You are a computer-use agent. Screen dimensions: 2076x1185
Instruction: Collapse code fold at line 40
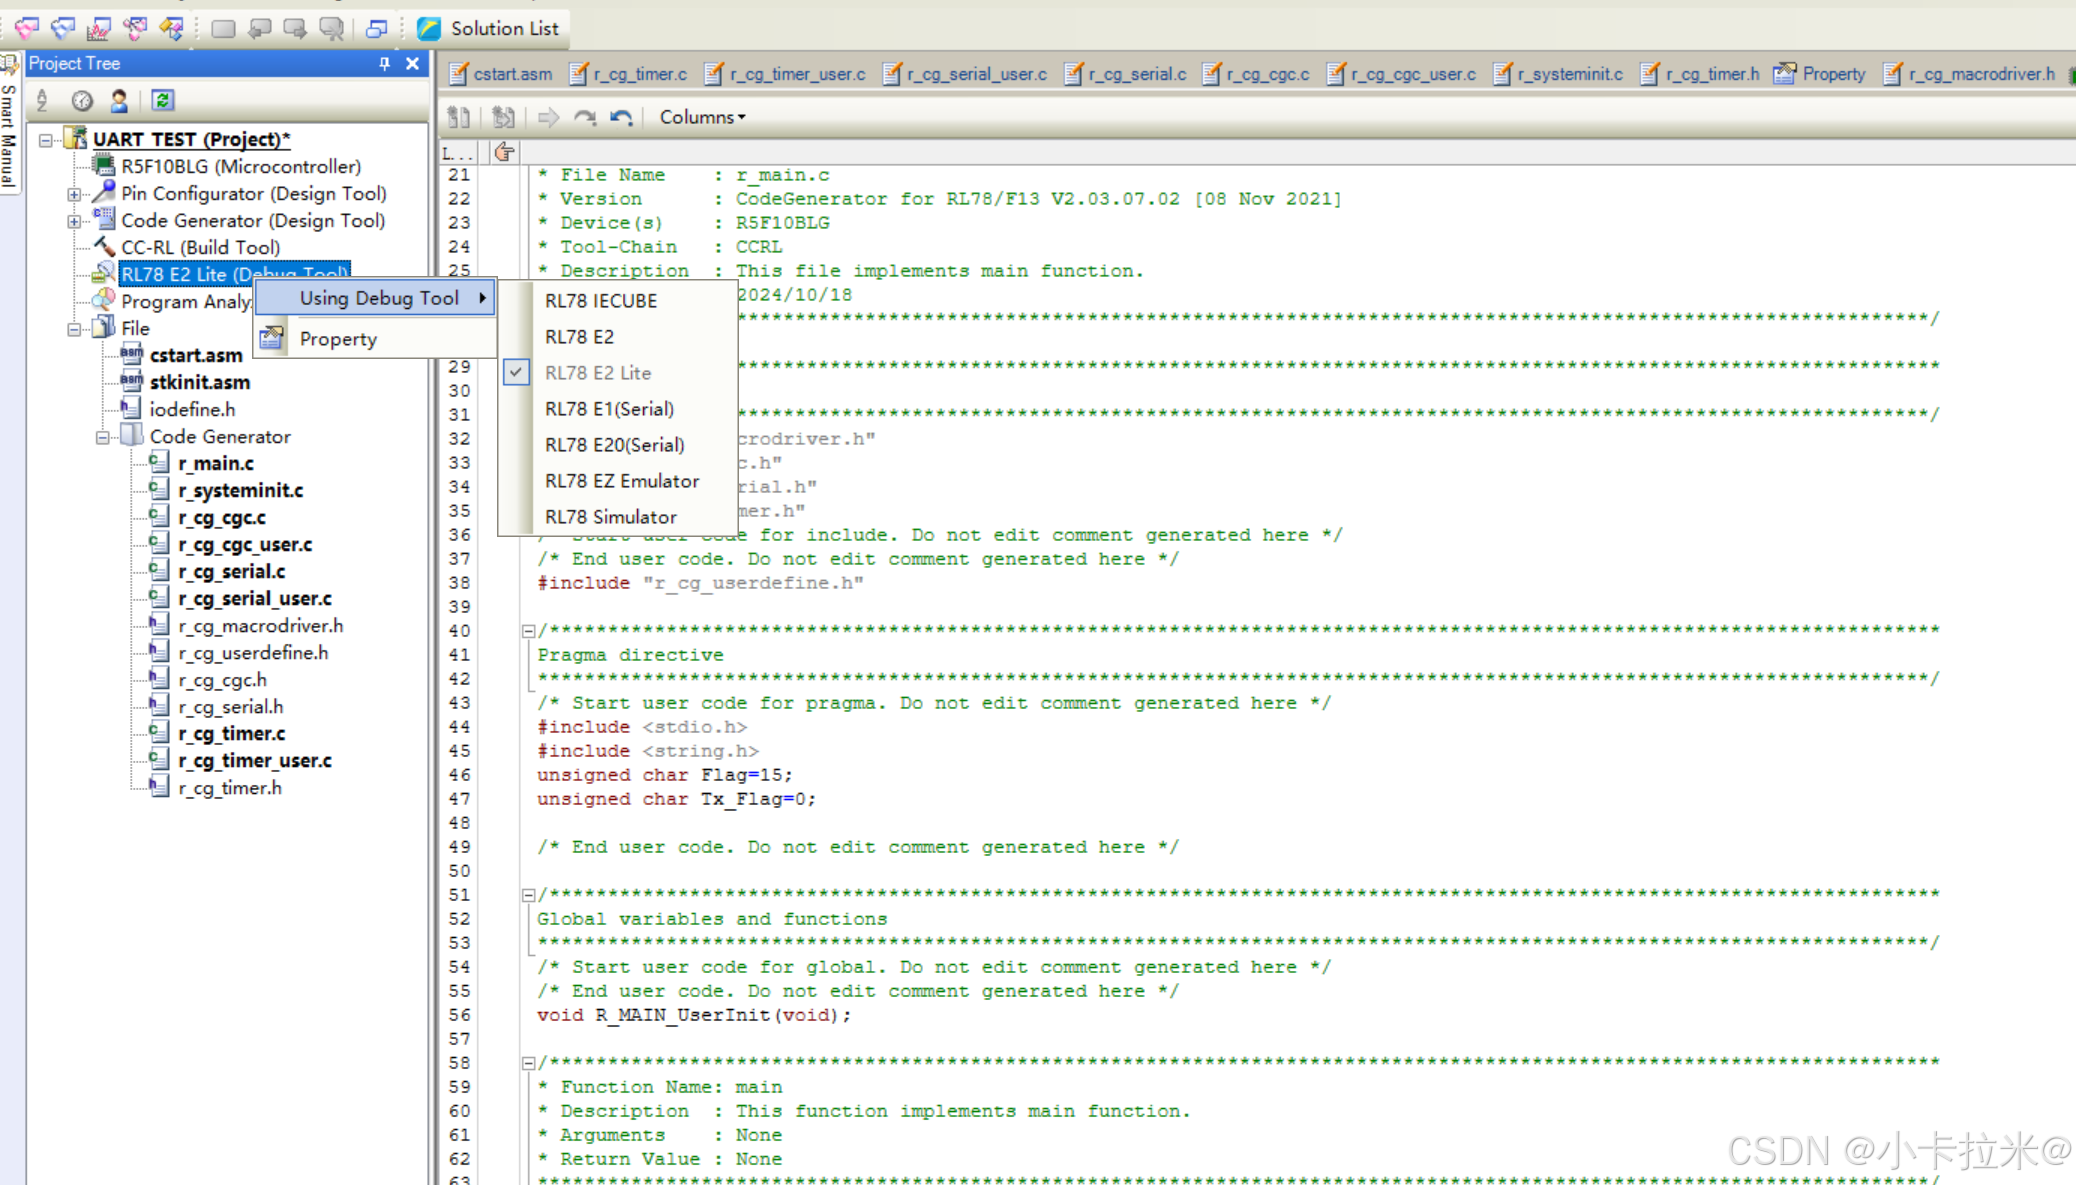[x=528, y=631]
